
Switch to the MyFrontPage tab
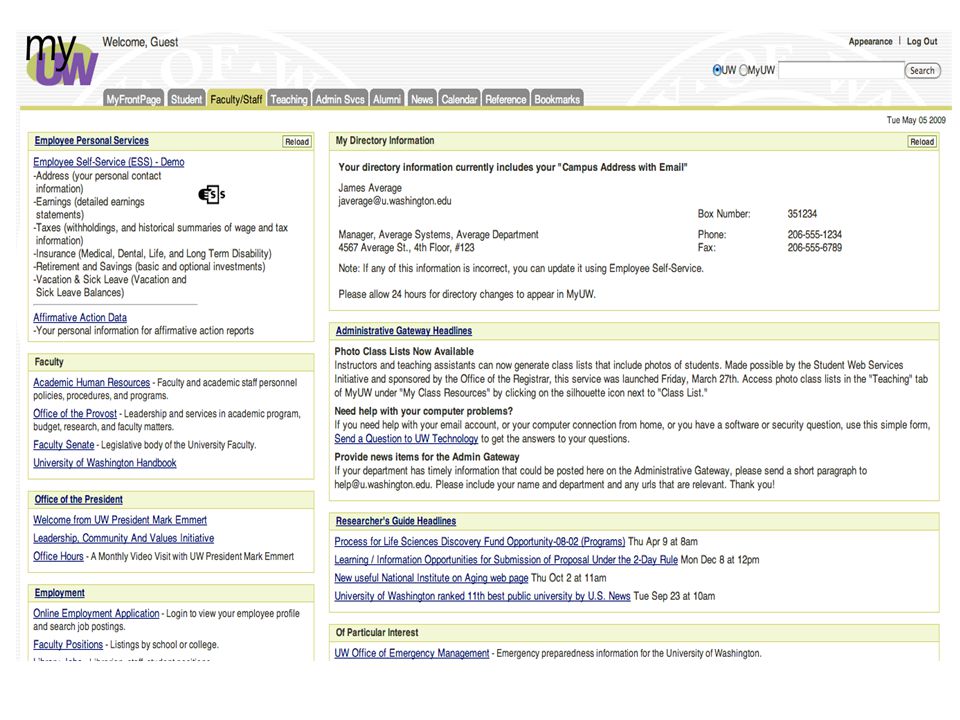click(133, 99)
